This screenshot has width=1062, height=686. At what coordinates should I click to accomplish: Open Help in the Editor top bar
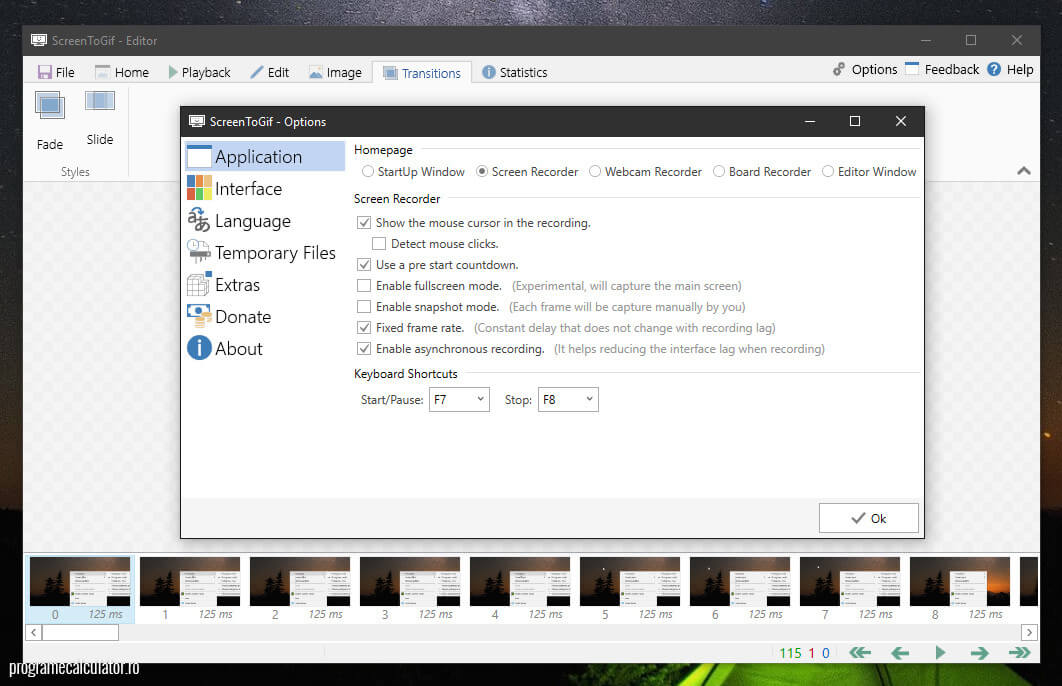coord(1010,70)
